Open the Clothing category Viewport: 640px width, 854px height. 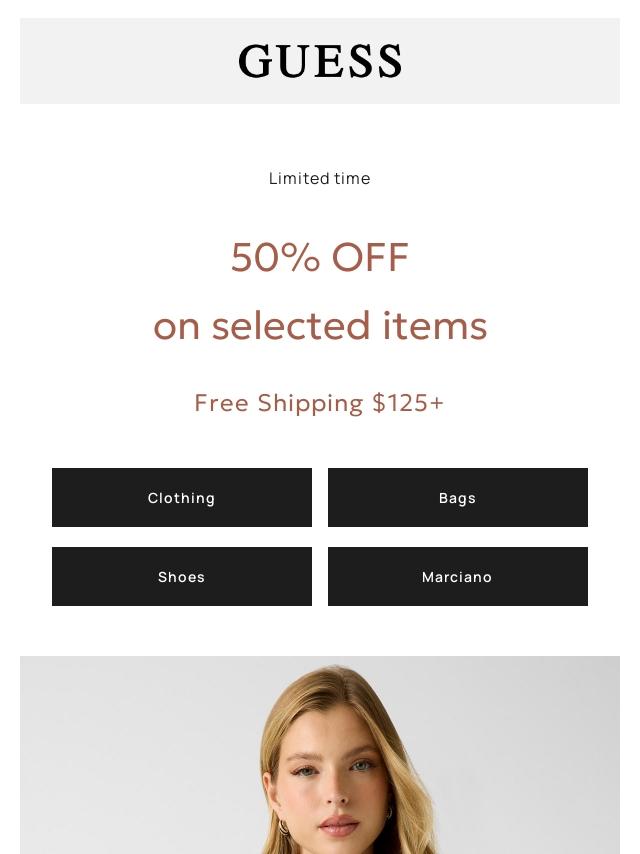[182, 498]
